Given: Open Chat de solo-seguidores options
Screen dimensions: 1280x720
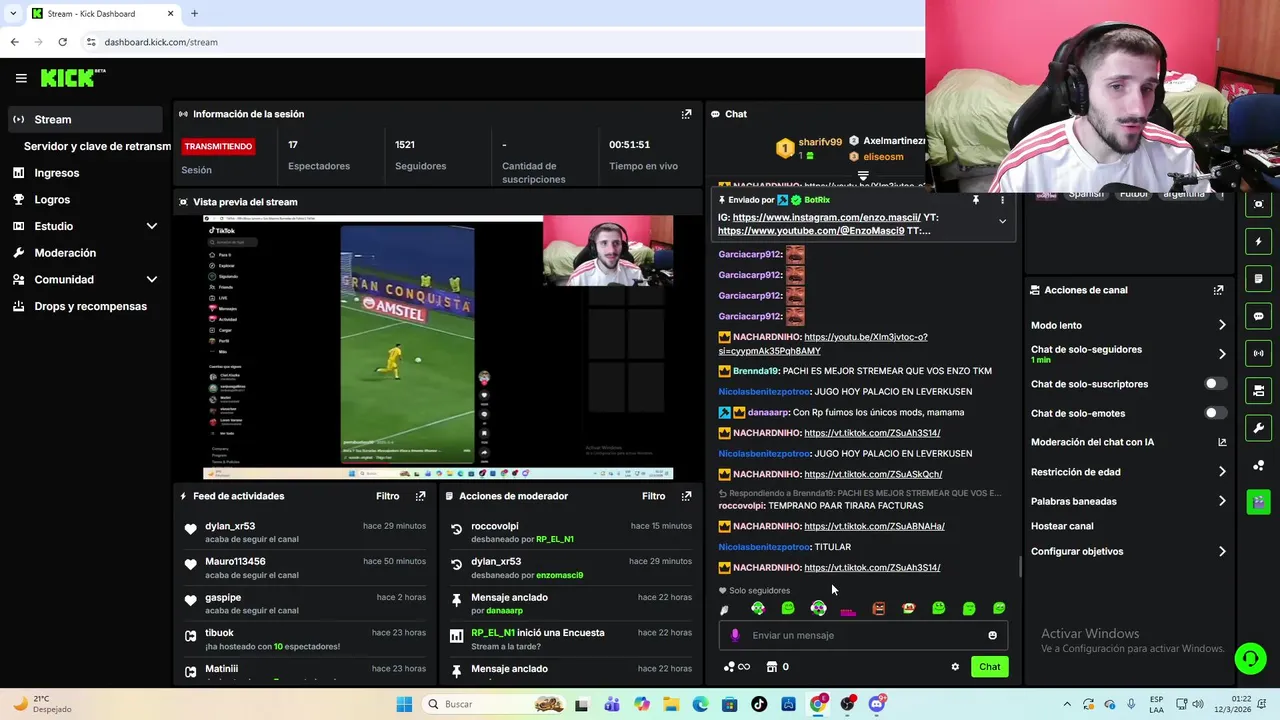Looking at the screenshot, I should click(1128, 354).
